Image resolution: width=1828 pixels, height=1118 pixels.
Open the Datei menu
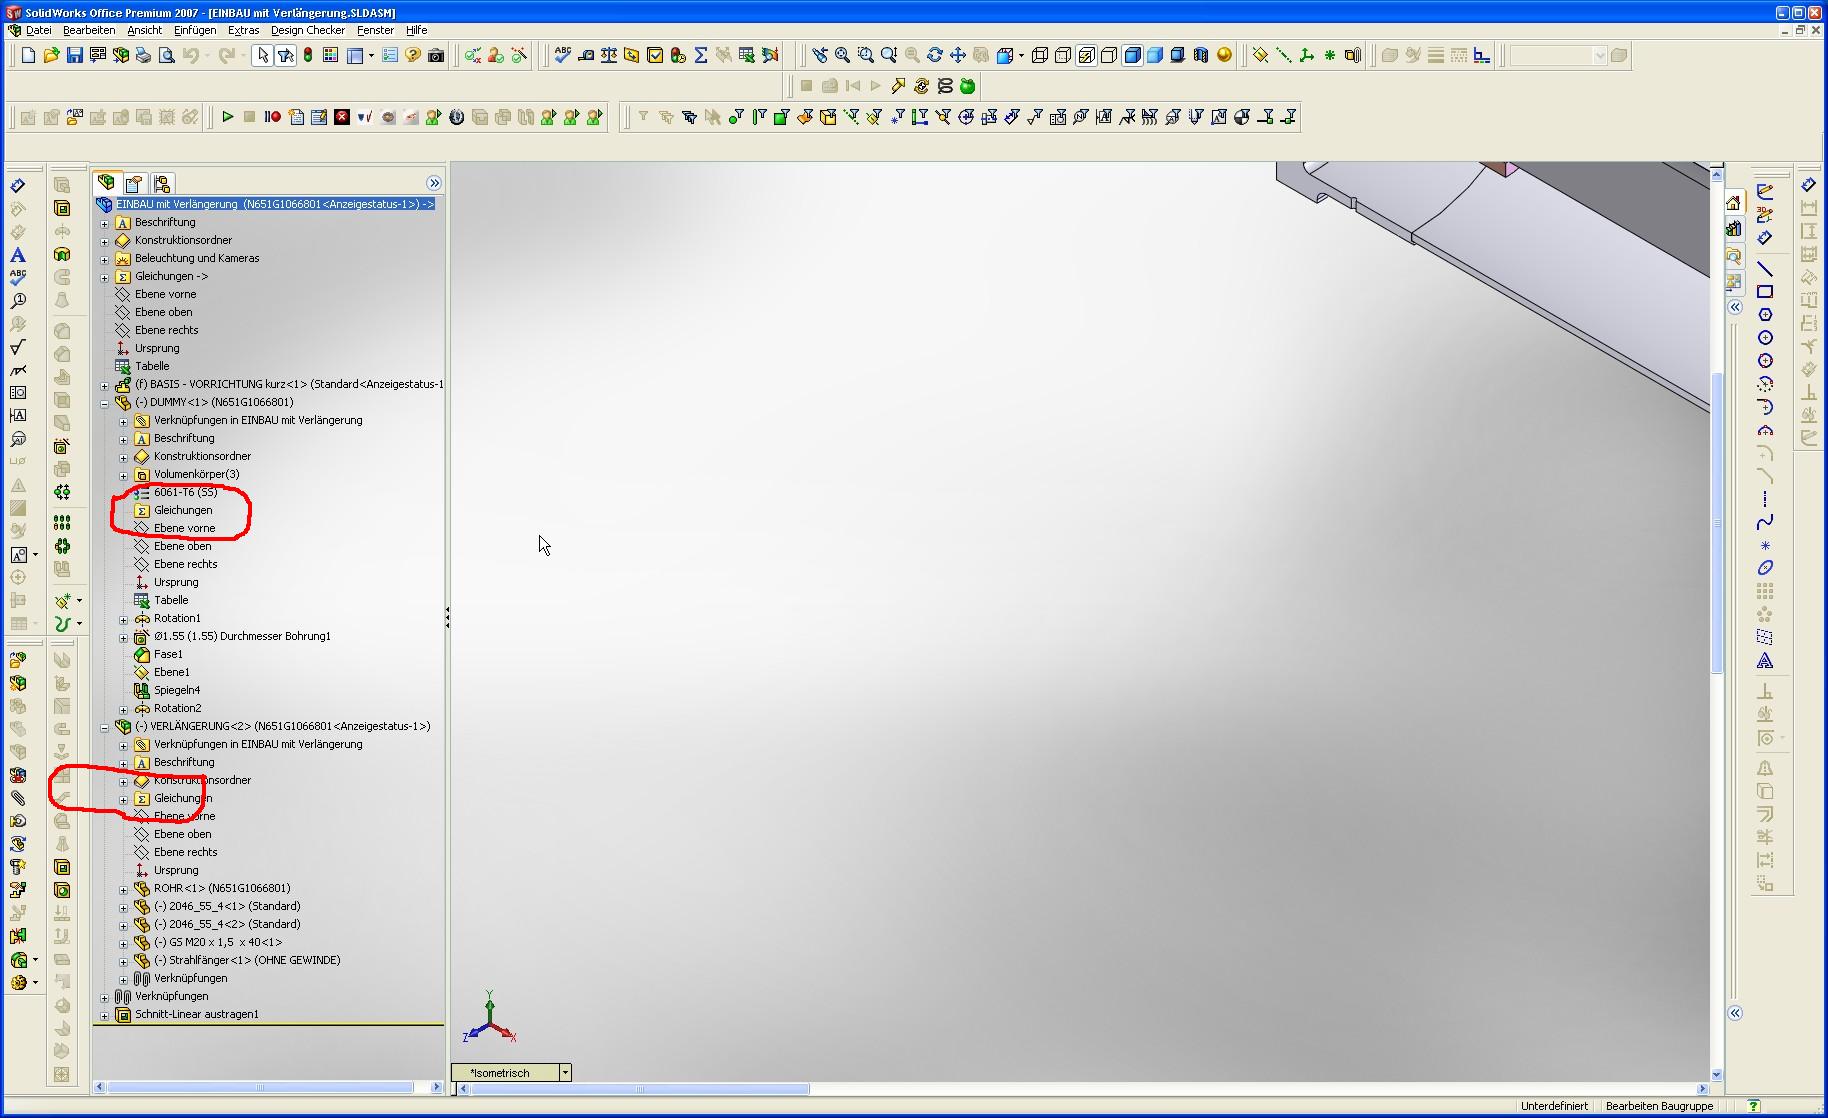pos(39,30)
